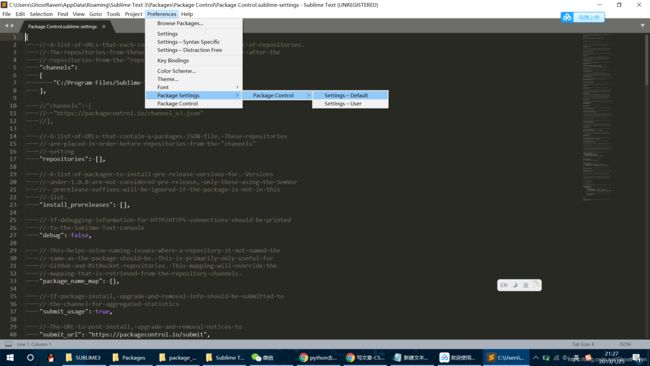Switch to the python Chrome window in taskbar

coord(318,357)
